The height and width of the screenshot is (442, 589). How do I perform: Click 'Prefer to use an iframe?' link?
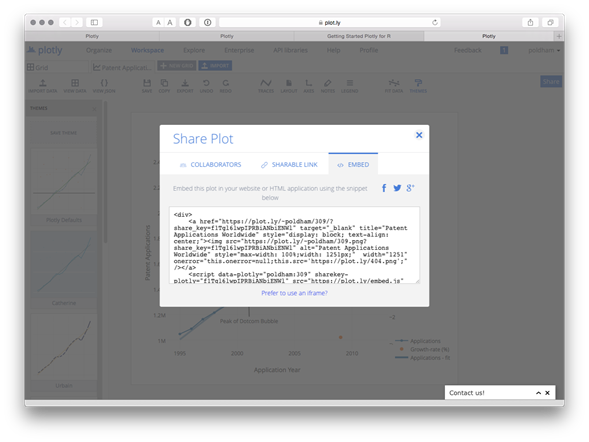tap(294, 293)
